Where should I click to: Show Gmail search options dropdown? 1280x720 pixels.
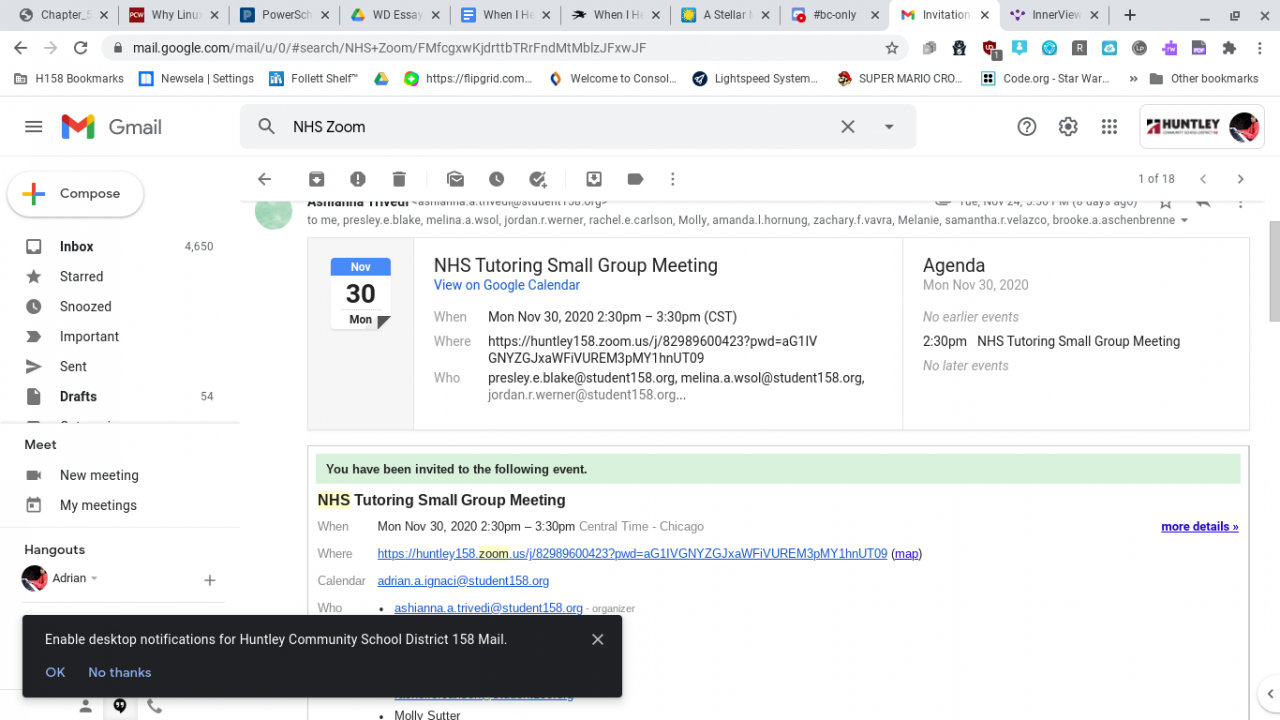pyautogui.click(x=889, y=127)
